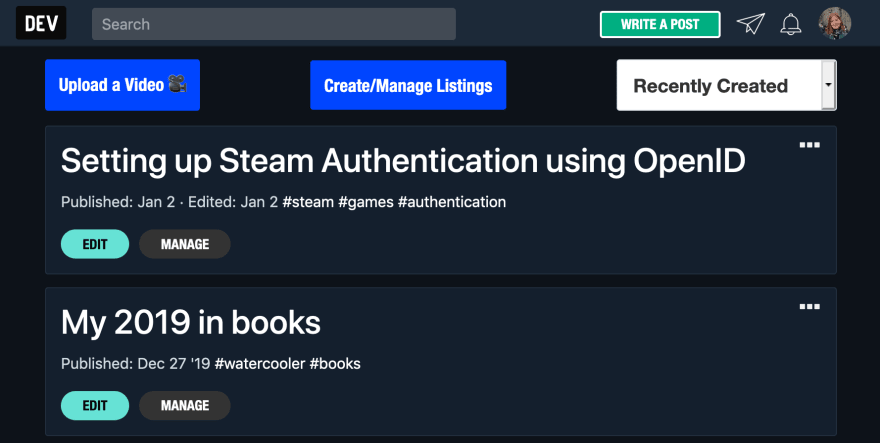Screen dimensions: 880x443
Task: Manage the Steam Authentication post
Action: click(x=185, y=244)
